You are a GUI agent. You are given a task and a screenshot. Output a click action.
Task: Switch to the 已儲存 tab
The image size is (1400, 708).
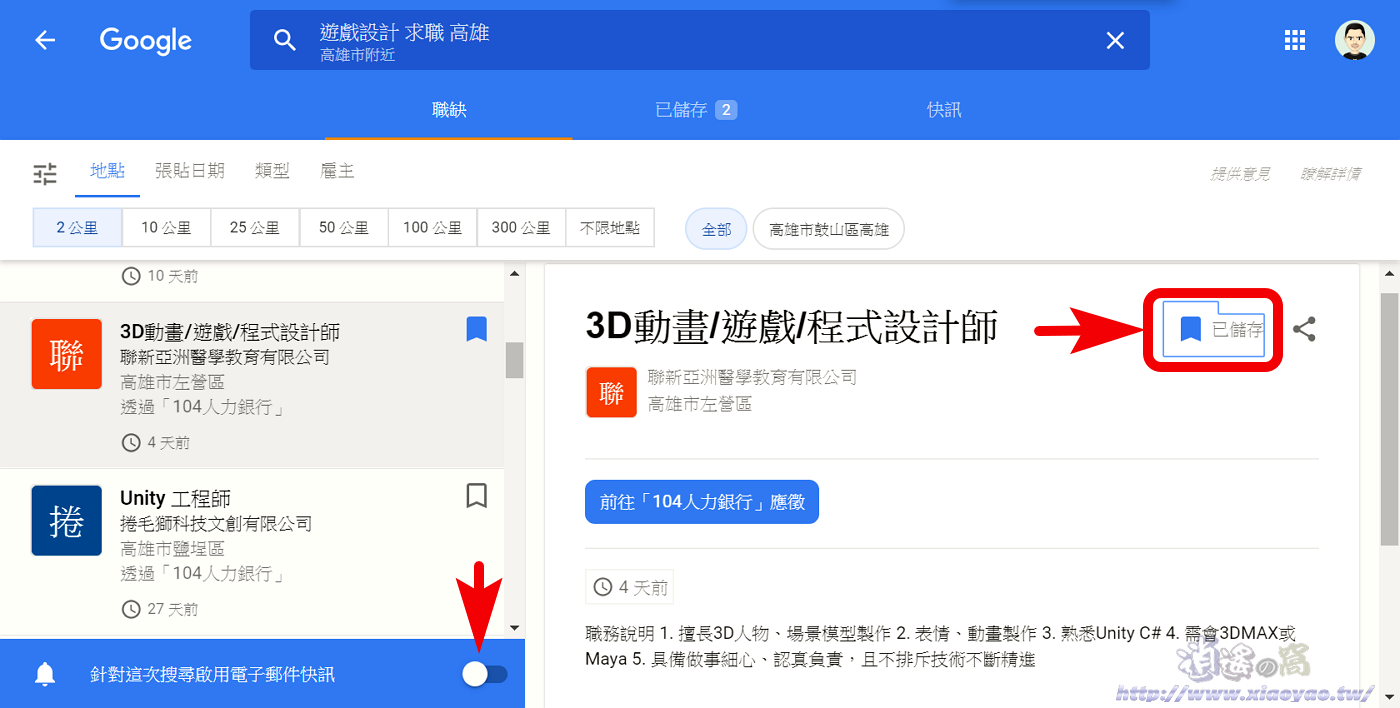[x=696, y=110]
